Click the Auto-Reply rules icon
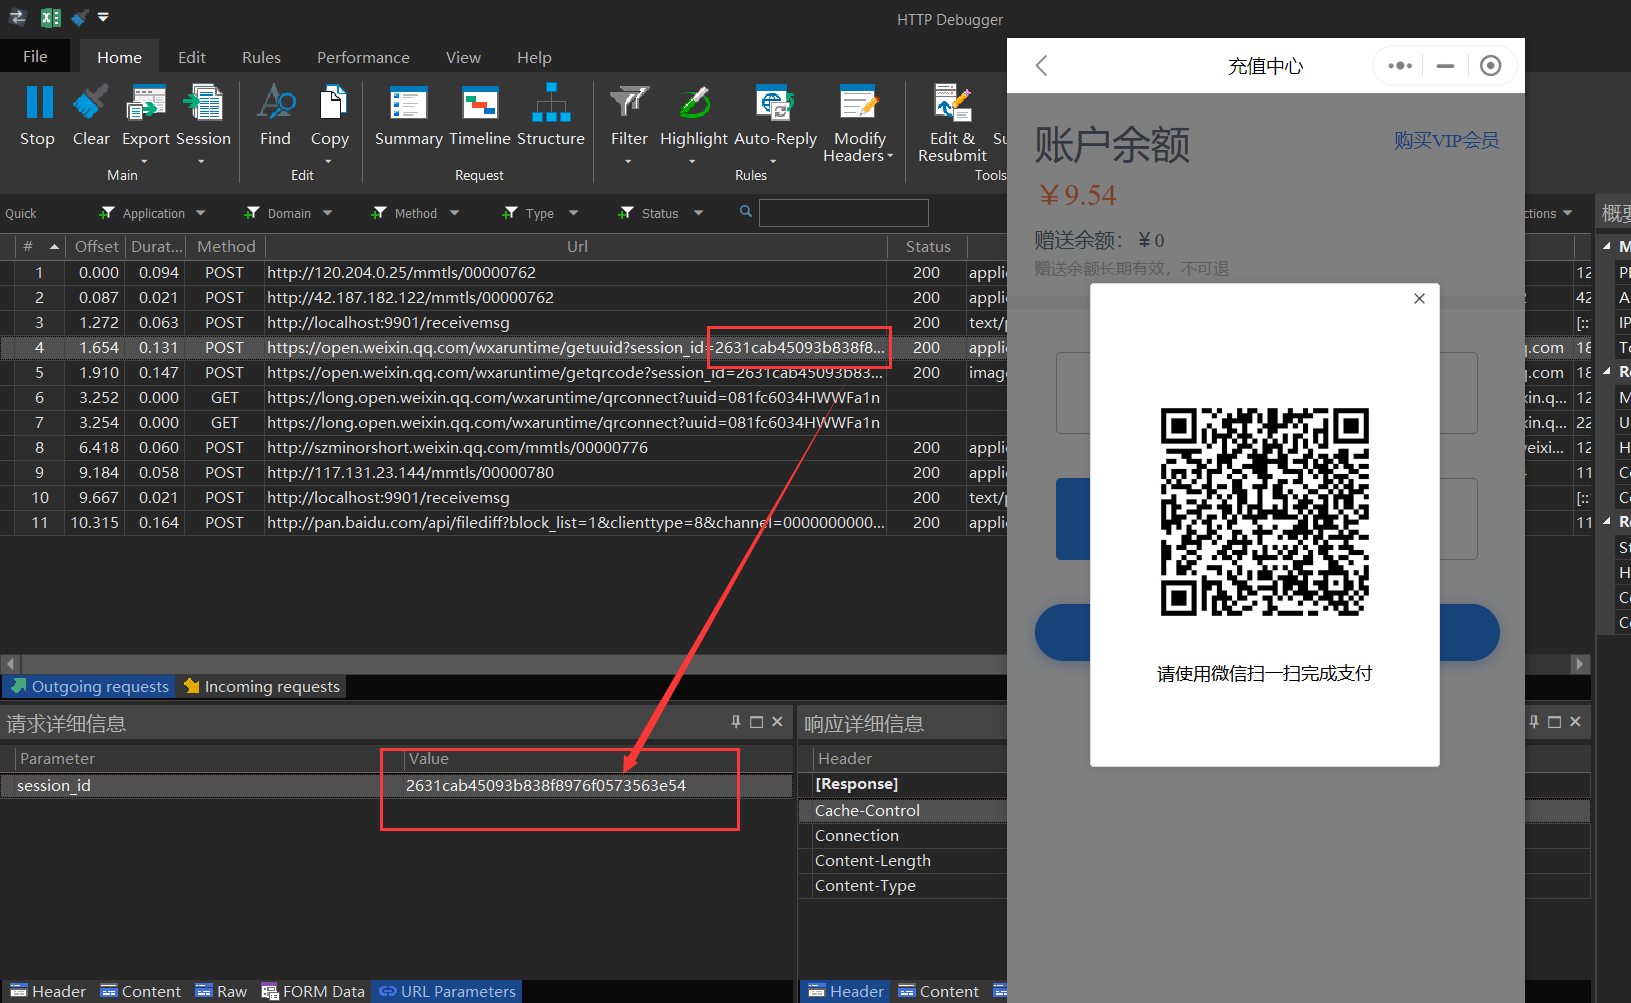Screen dimensions: 1631x1003 point(775,103)
